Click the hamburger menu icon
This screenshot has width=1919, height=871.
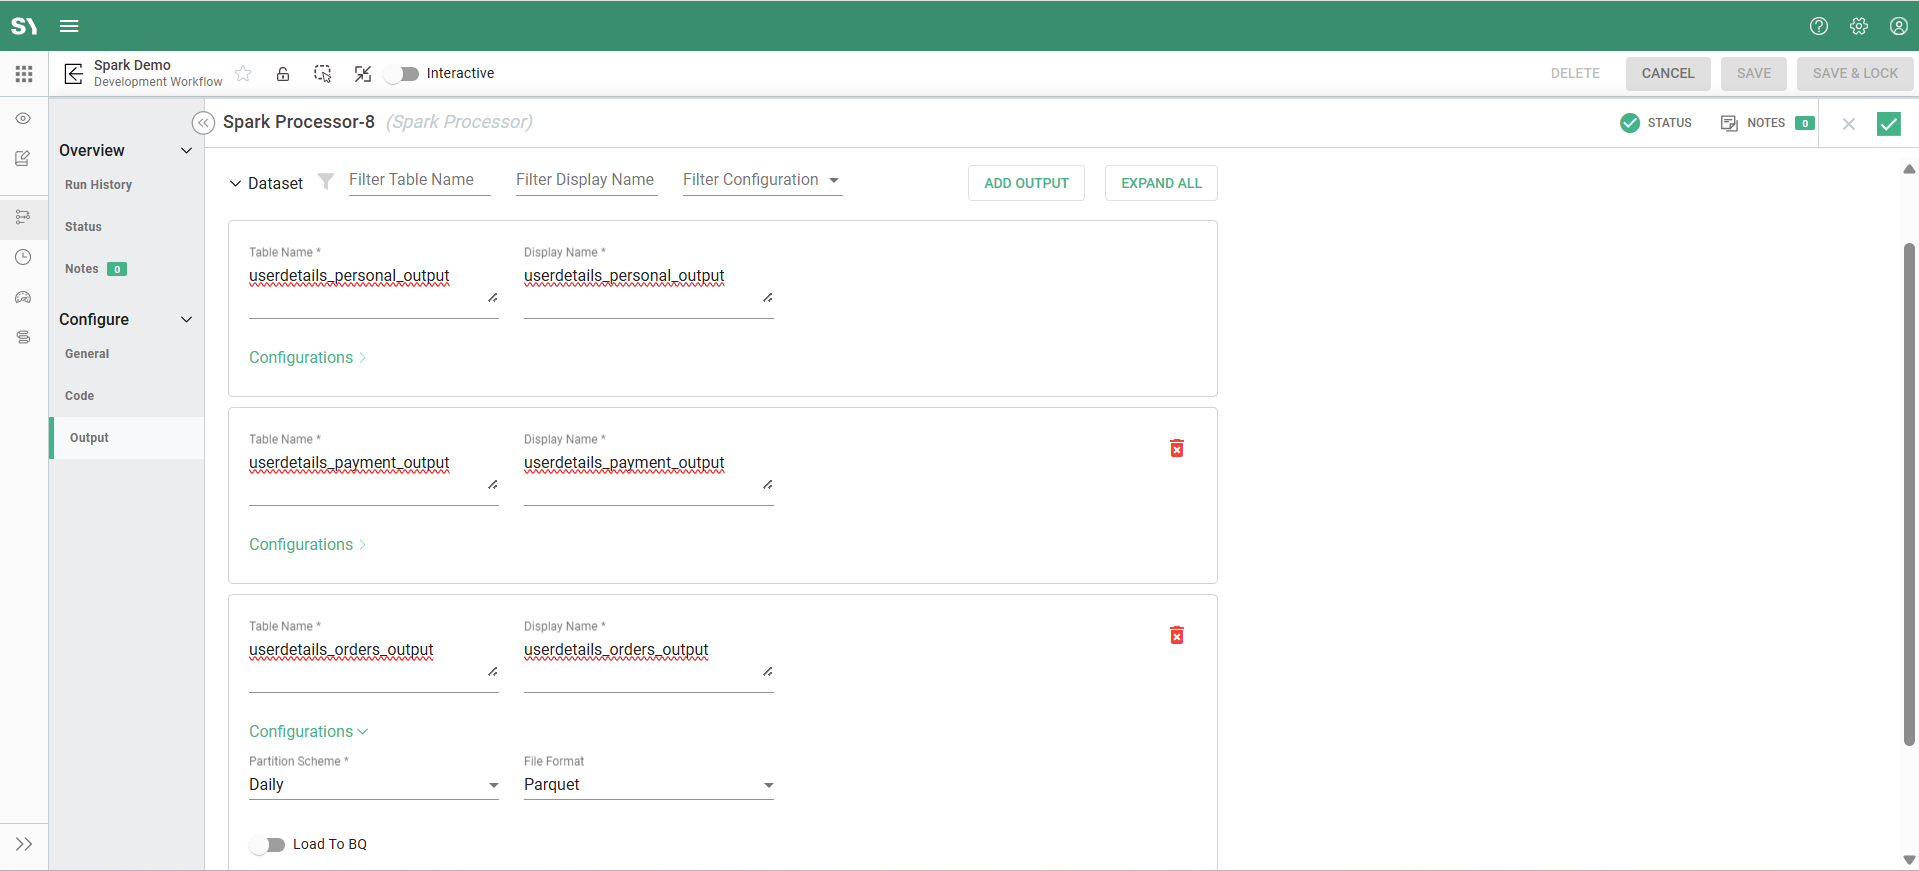click(69, 26)
